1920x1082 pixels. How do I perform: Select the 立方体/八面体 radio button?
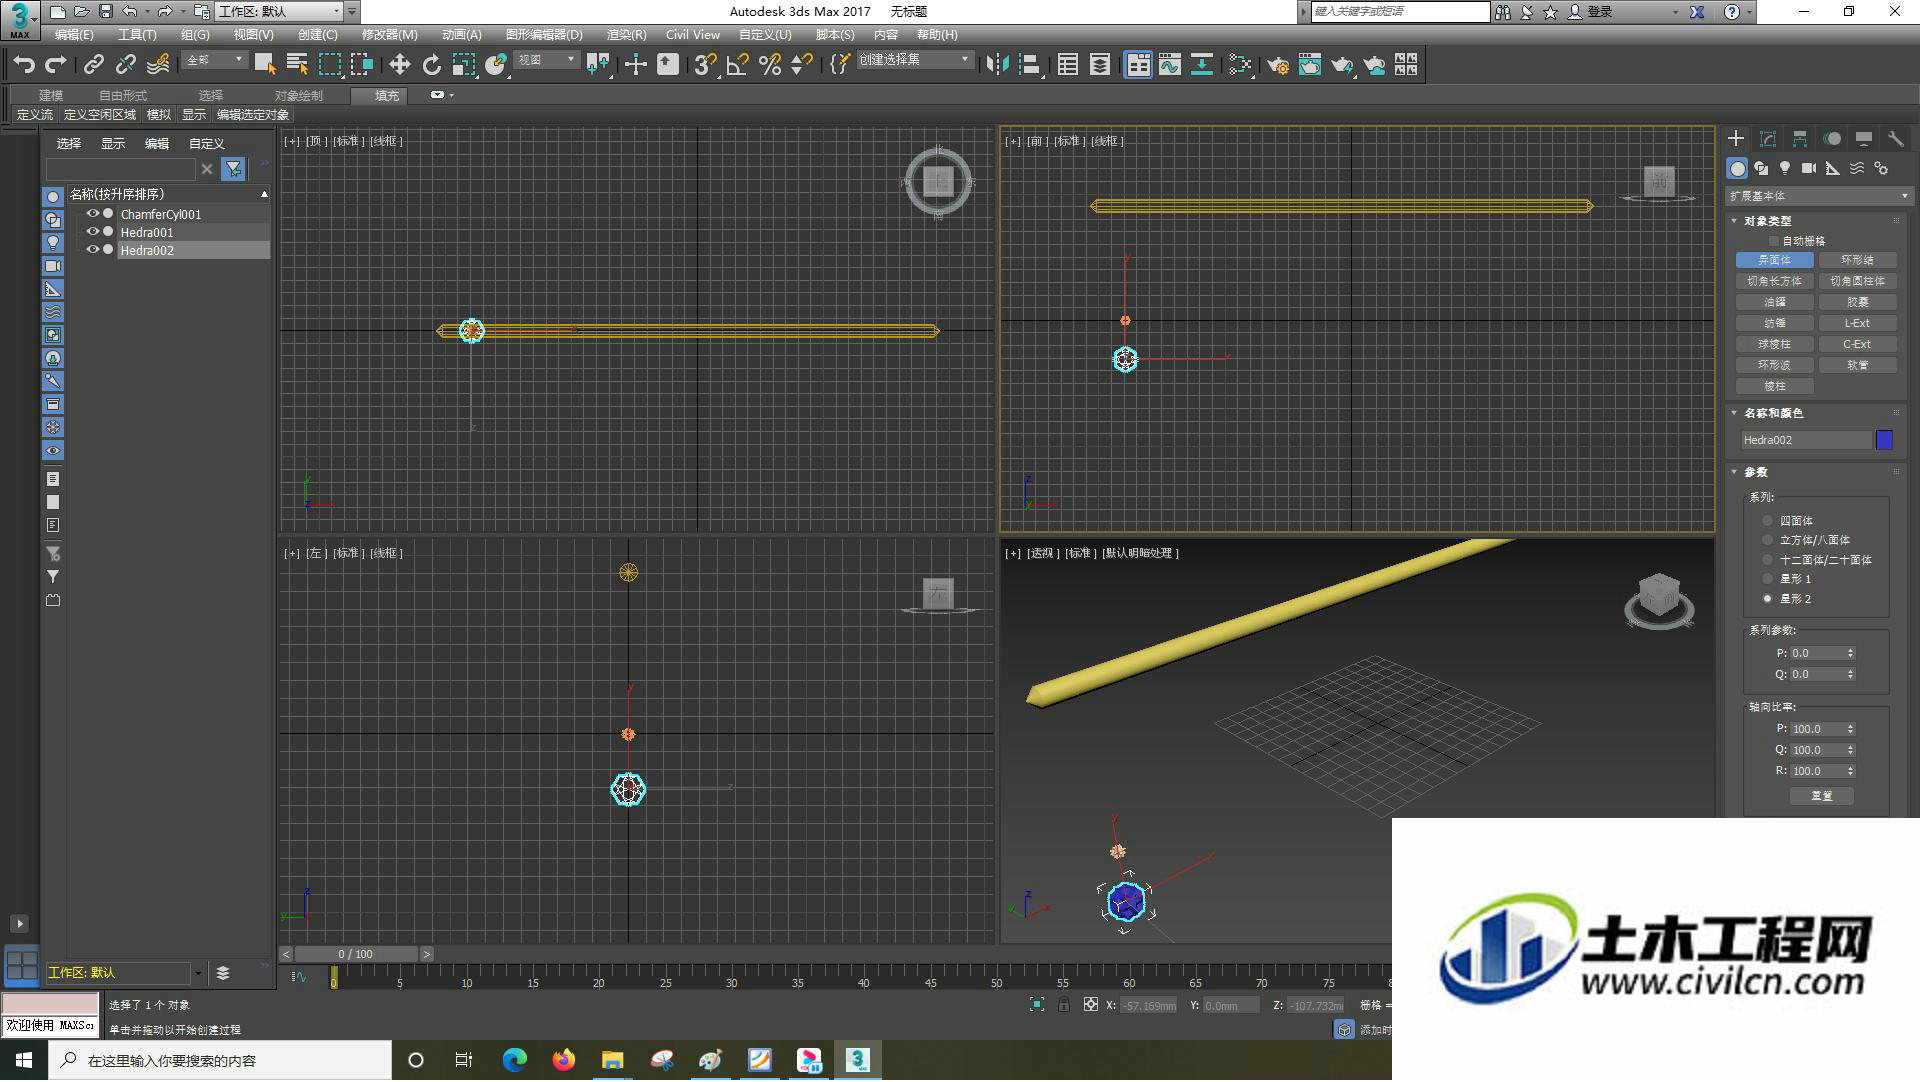click(x=1768, y=540)
